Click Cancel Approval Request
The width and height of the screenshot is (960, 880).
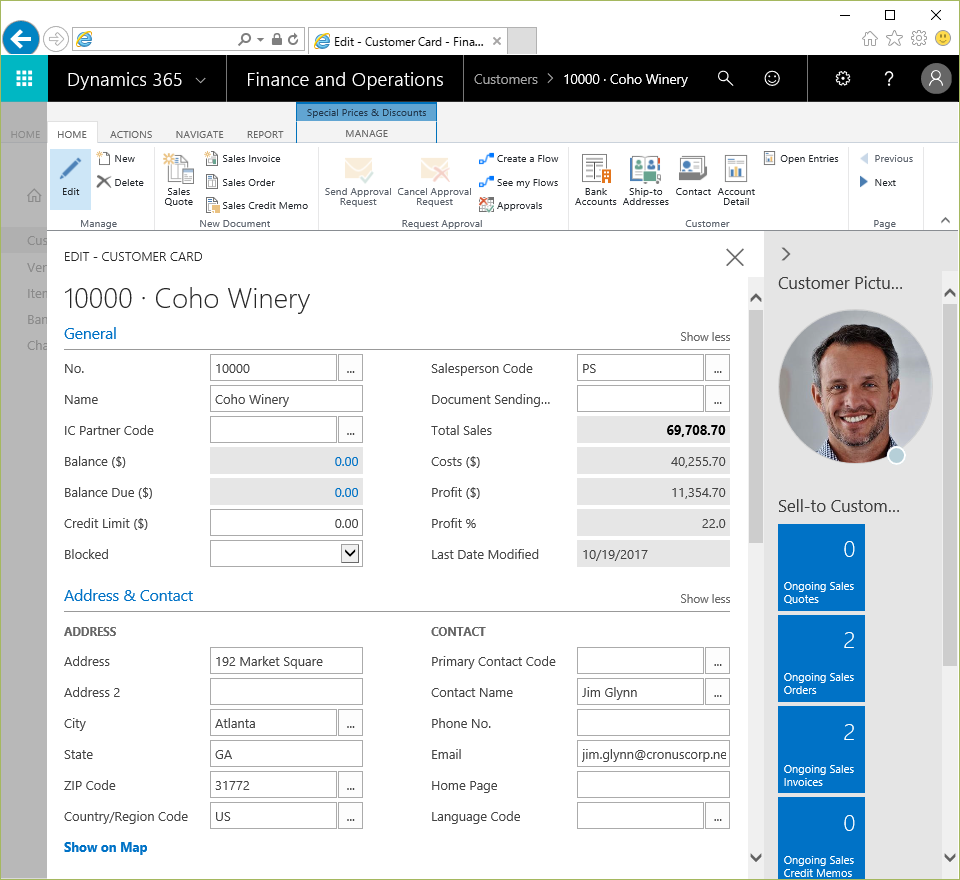(x=434, y=181)
